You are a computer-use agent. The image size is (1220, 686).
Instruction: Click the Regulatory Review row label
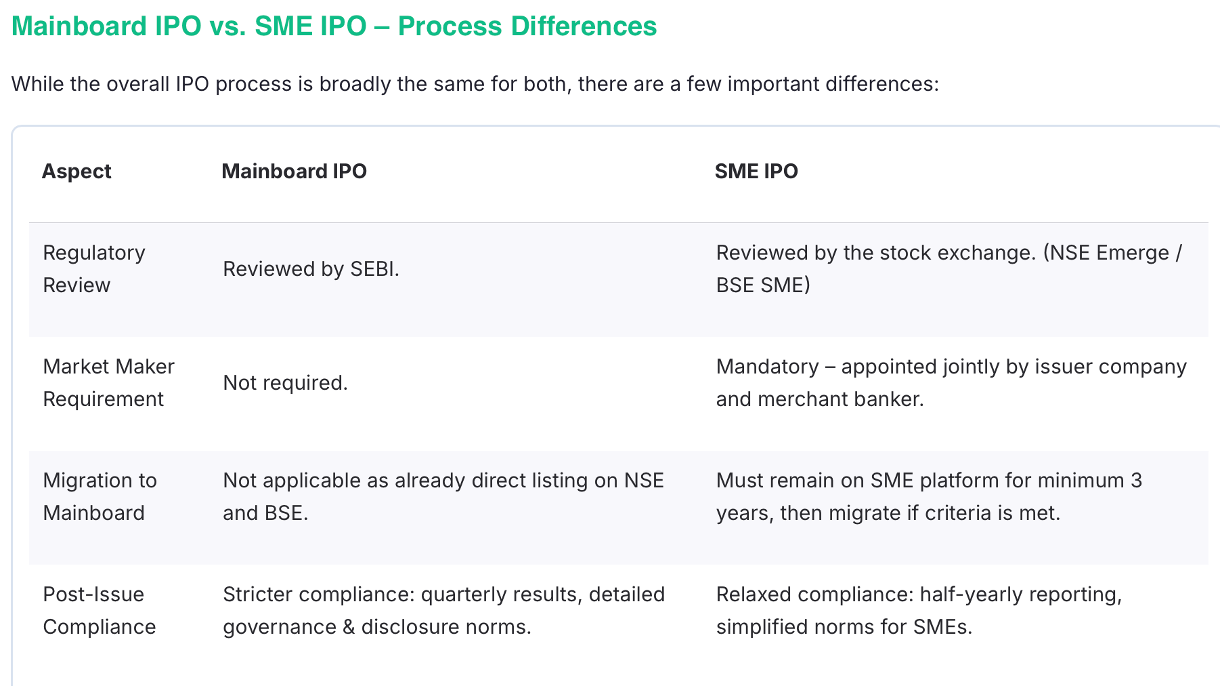[x=94, y=269]
